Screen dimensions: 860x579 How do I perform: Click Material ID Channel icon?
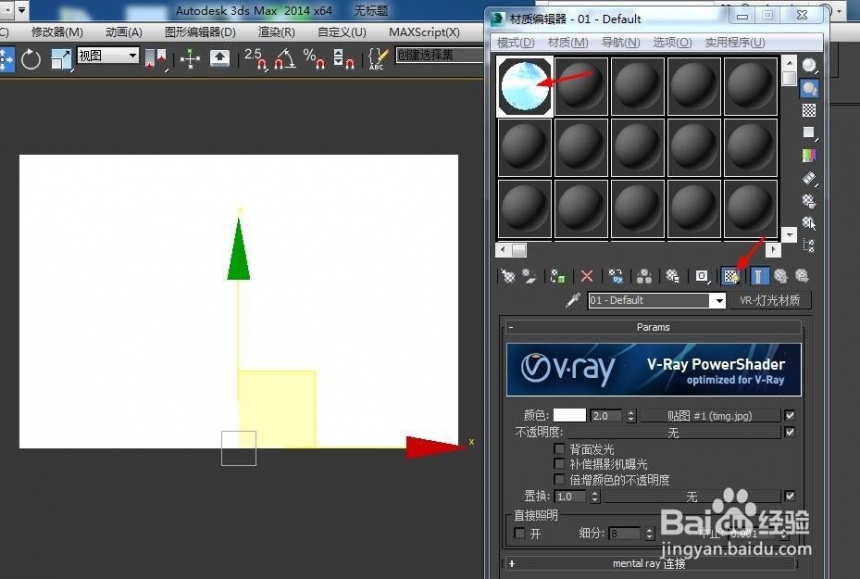point(701,276)
